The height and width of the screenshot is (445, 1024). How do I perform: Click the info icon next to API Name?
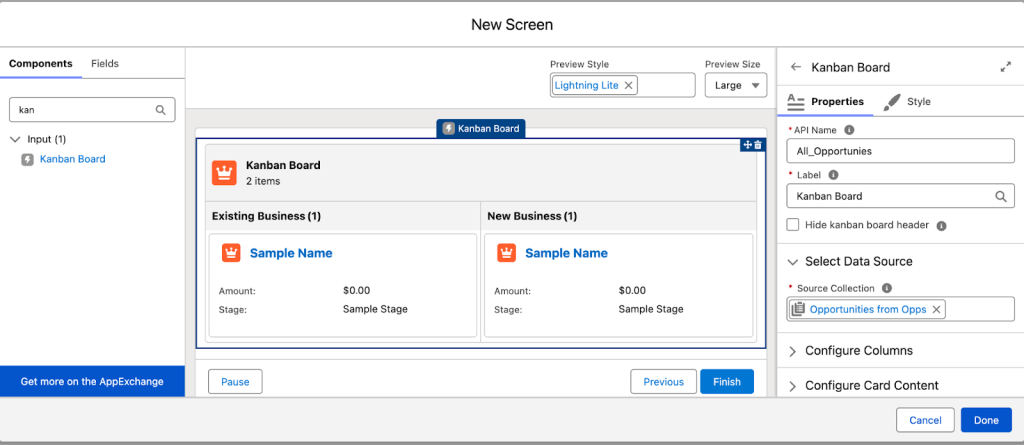[x=849, y=130]
